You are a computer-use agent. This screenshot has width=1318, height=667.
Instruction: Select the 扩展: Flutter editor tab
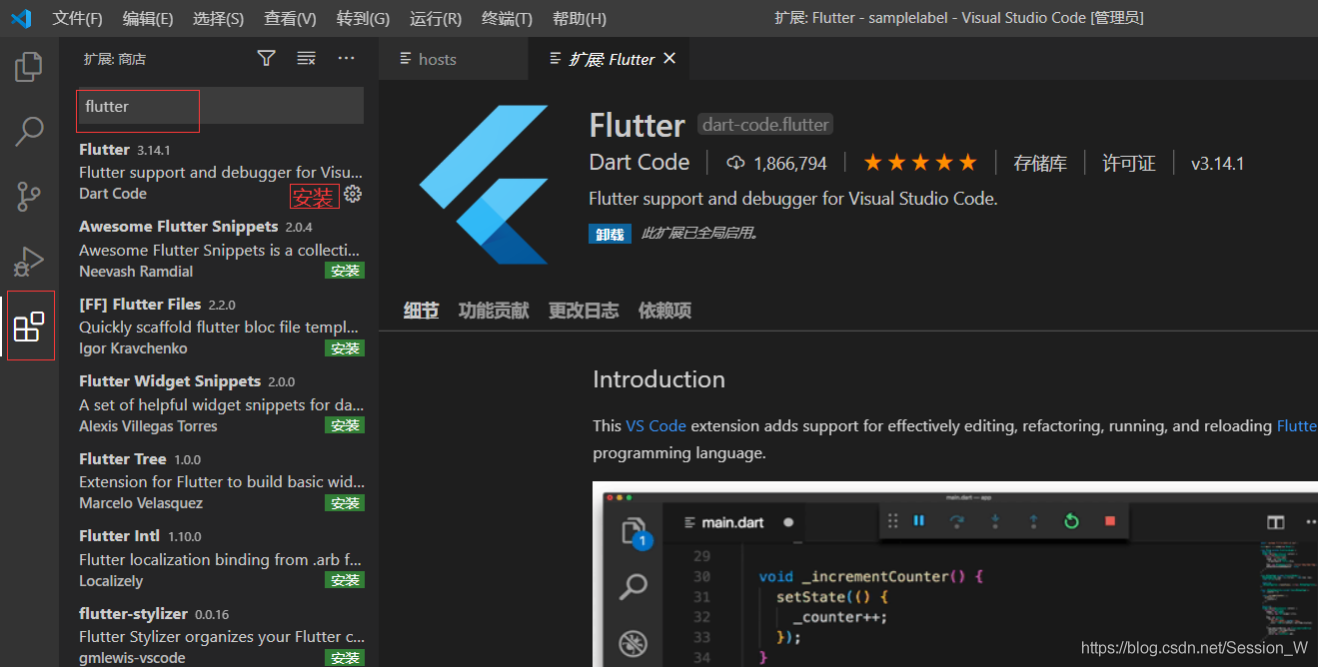point(609,59)
